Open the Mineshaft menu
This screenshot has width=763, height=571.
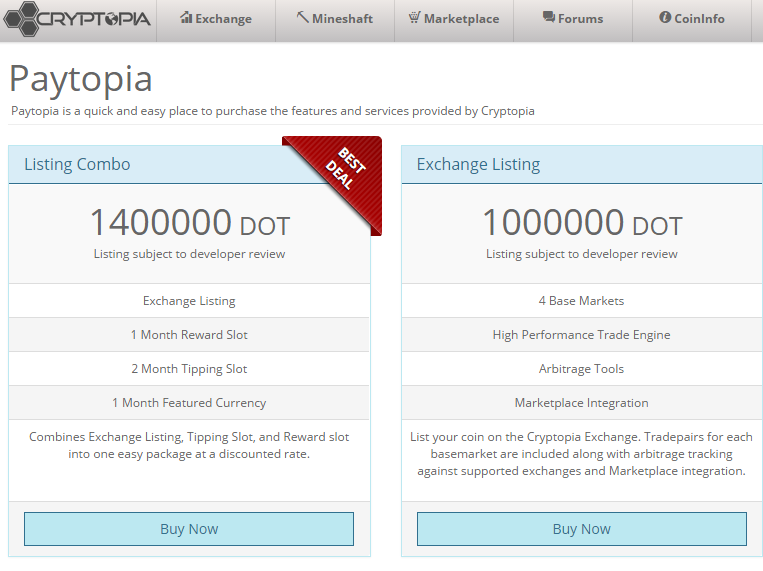(335, 20)
